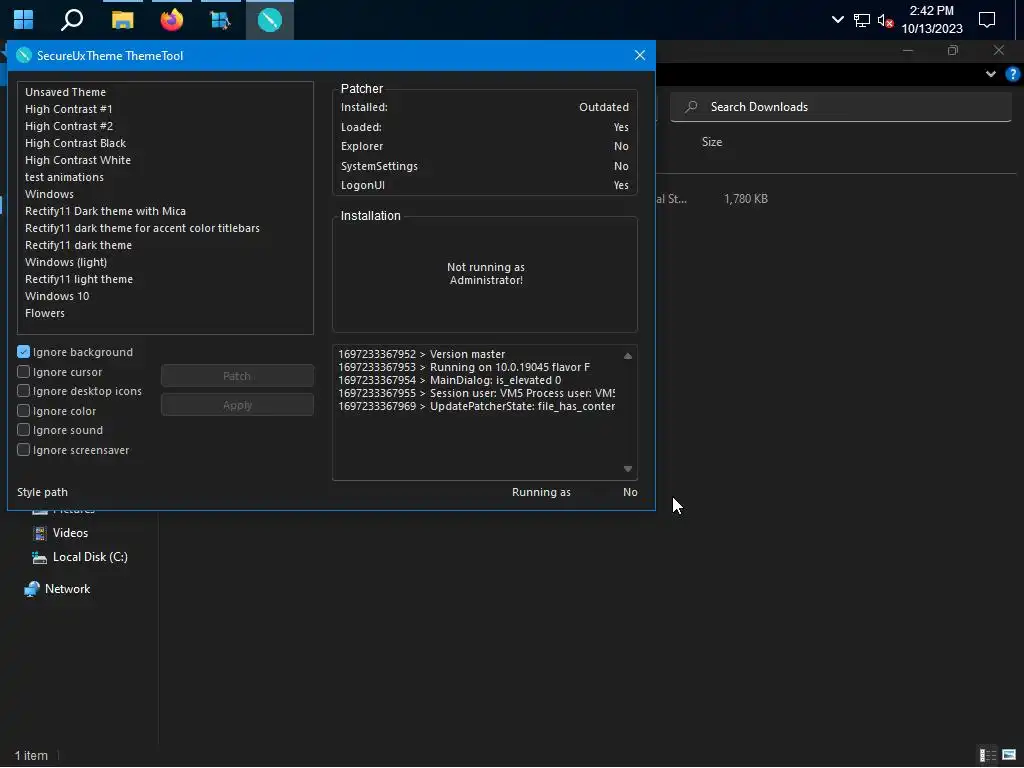Select High Contrast White theme
1024x768 pixels.
[78, 160]
